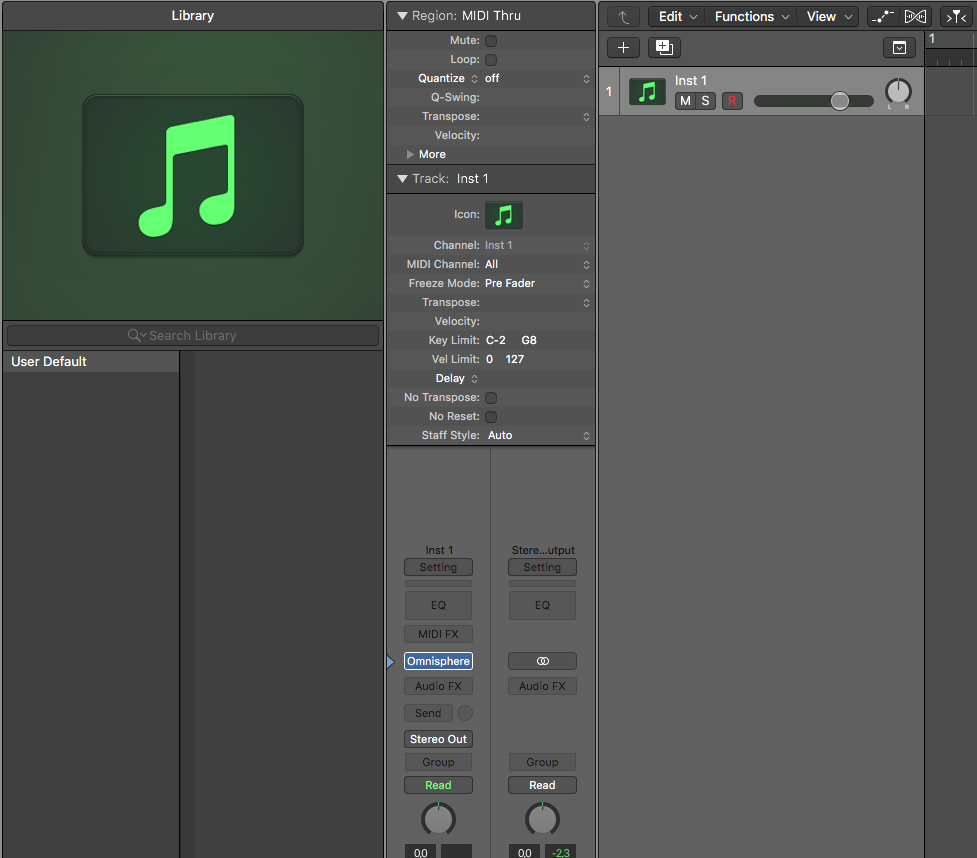Screen dimensions: 977x858
Task: Click the Audio FX slot on Inst 1 strip
Action: pyautogui.click(x=438, y=686)
